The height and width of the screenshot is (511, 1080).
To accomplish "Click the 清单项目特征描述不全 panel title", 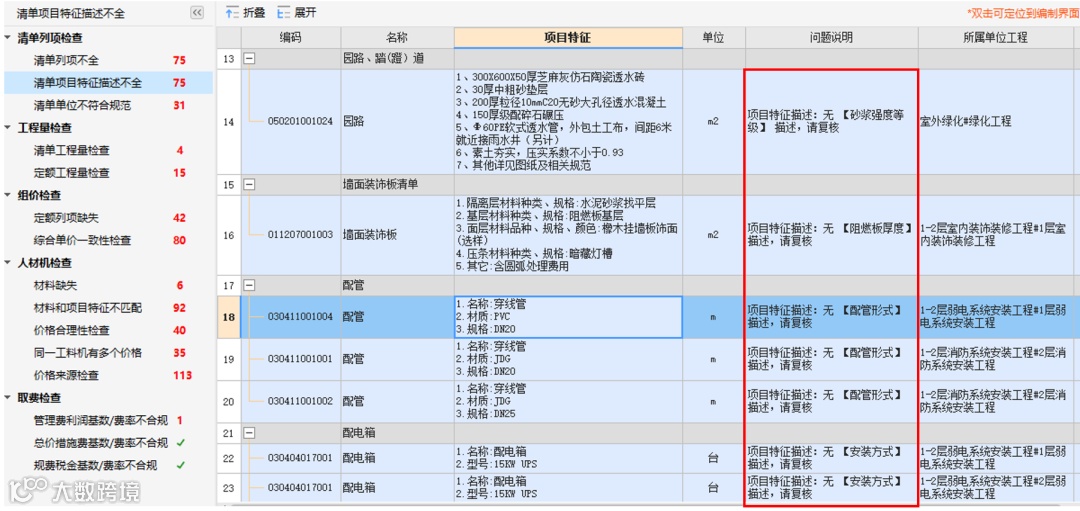I will [71, 14].
